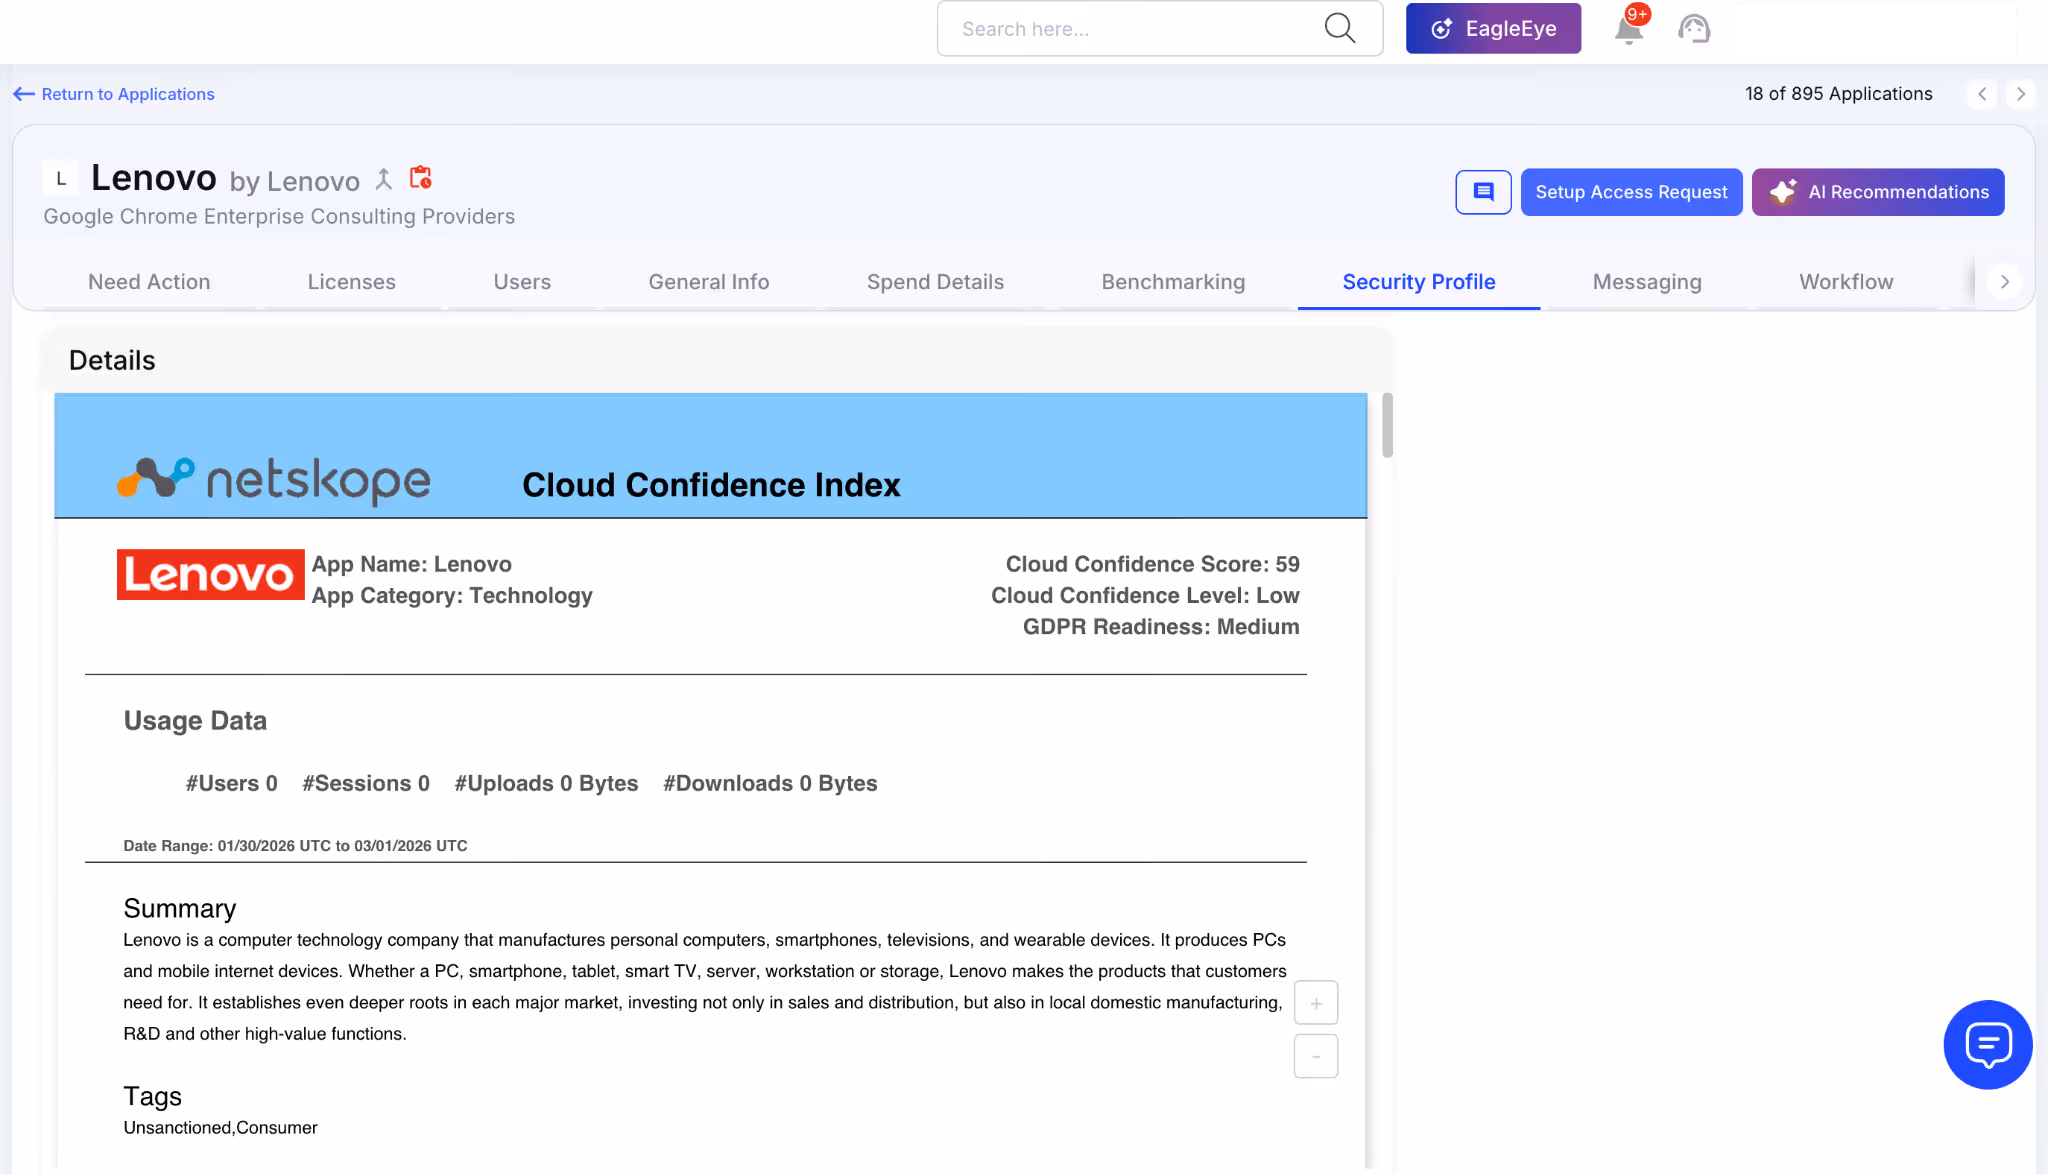Click 'App Category: Technology' text
The image size is (2048, 1175).
tap(452, 596)
